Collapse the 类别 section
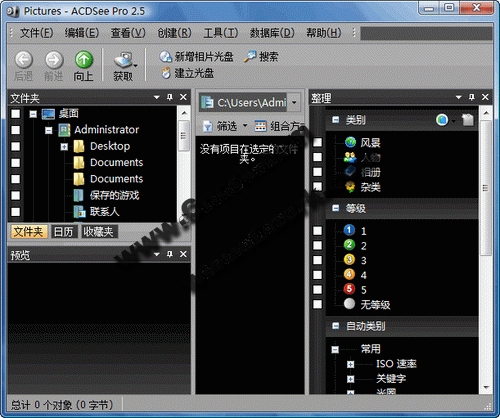 [336, 120]
